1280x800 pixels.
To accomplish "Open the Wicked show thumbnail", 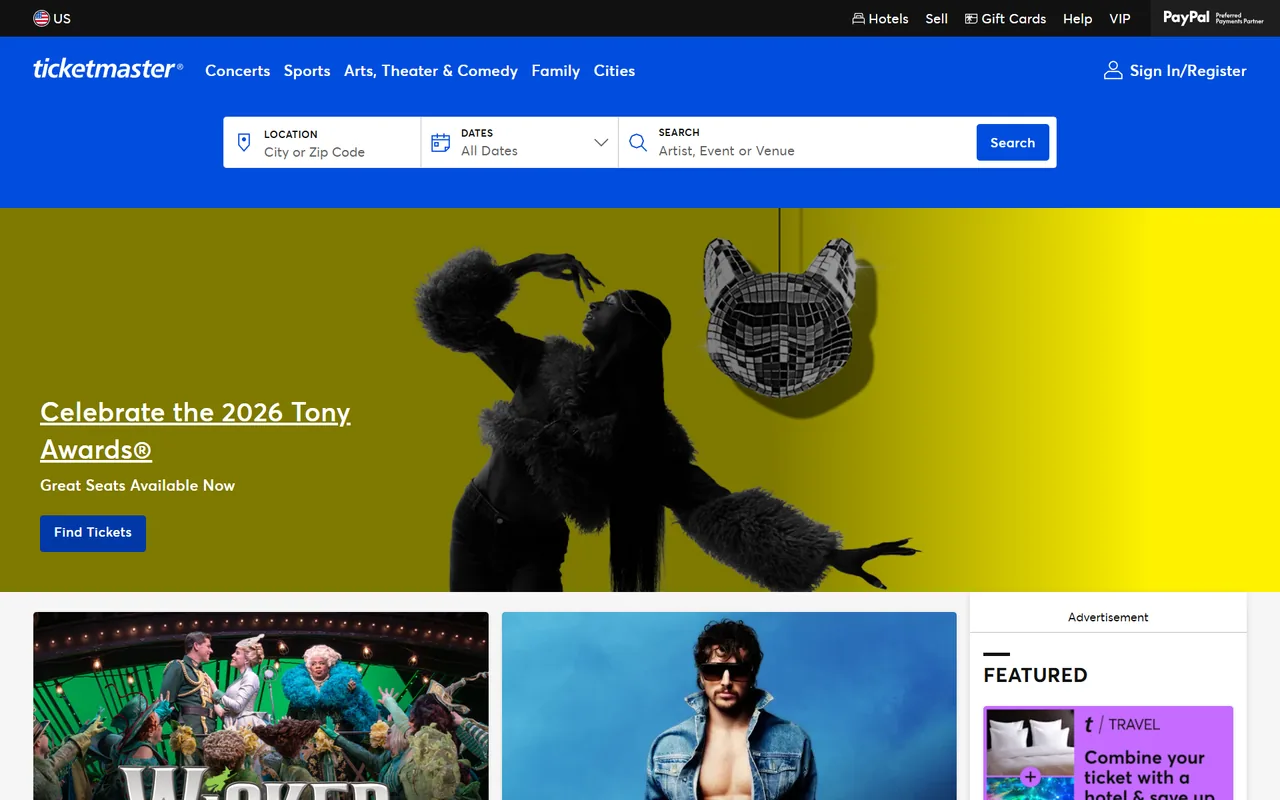I will (261, 706).
